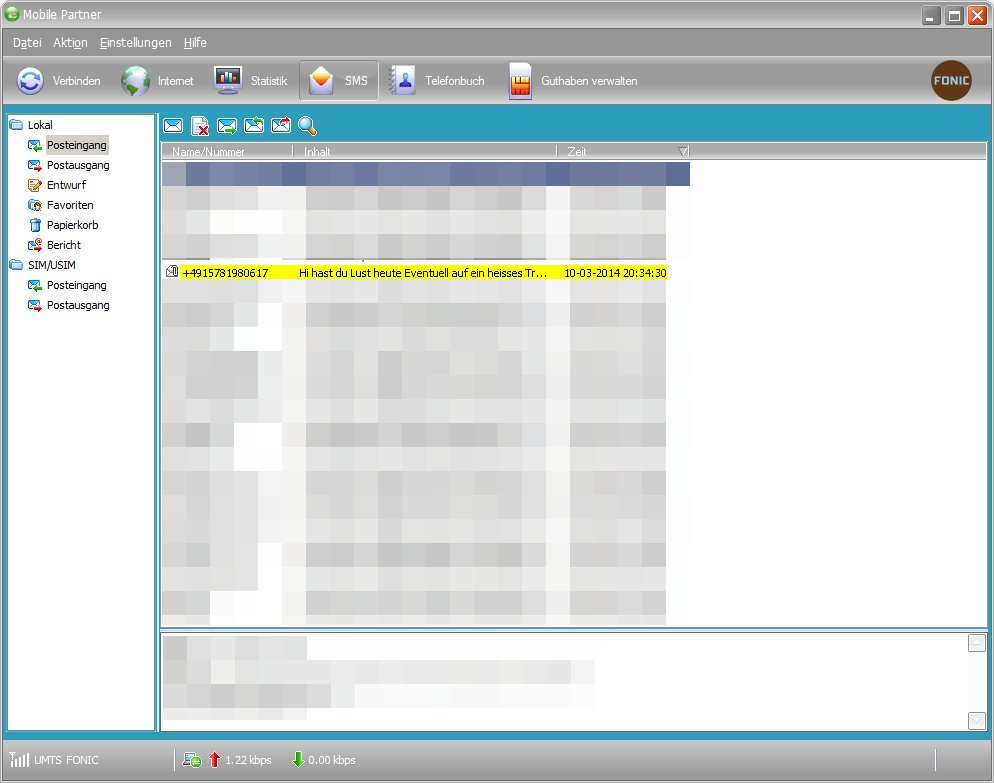994x783 pixels.
Task: Click the delete message icon
Action: tap(200, 126)
